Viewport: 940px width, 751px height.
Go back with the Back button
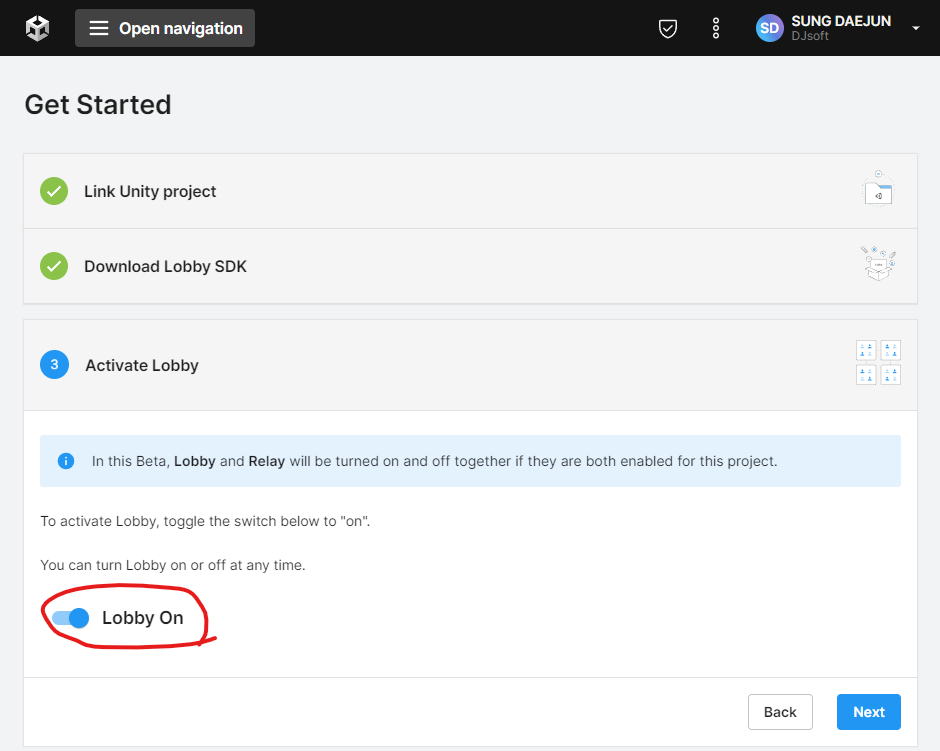pos(780,712)
